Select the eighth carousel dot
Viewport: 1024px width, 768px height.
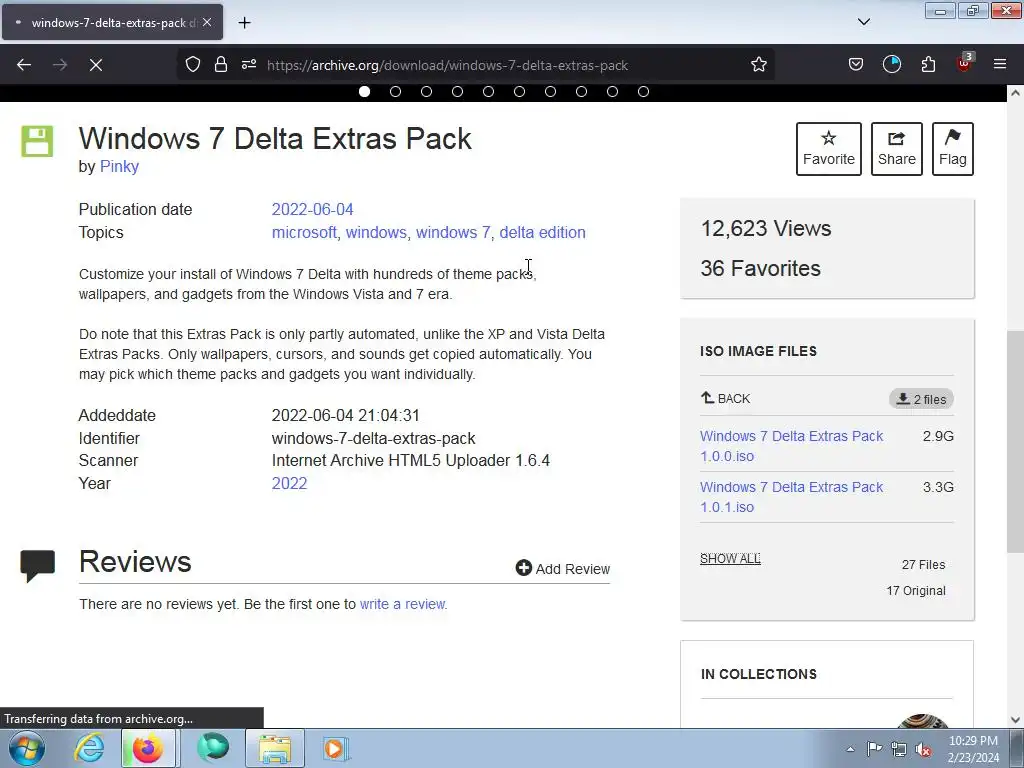581,92
